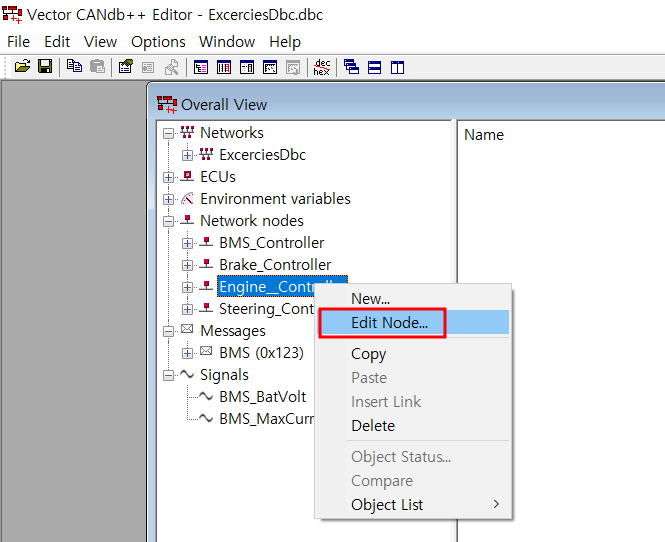Click the fourth view window toolbar icon
665x542 pixels.
(x=270, y=67)
